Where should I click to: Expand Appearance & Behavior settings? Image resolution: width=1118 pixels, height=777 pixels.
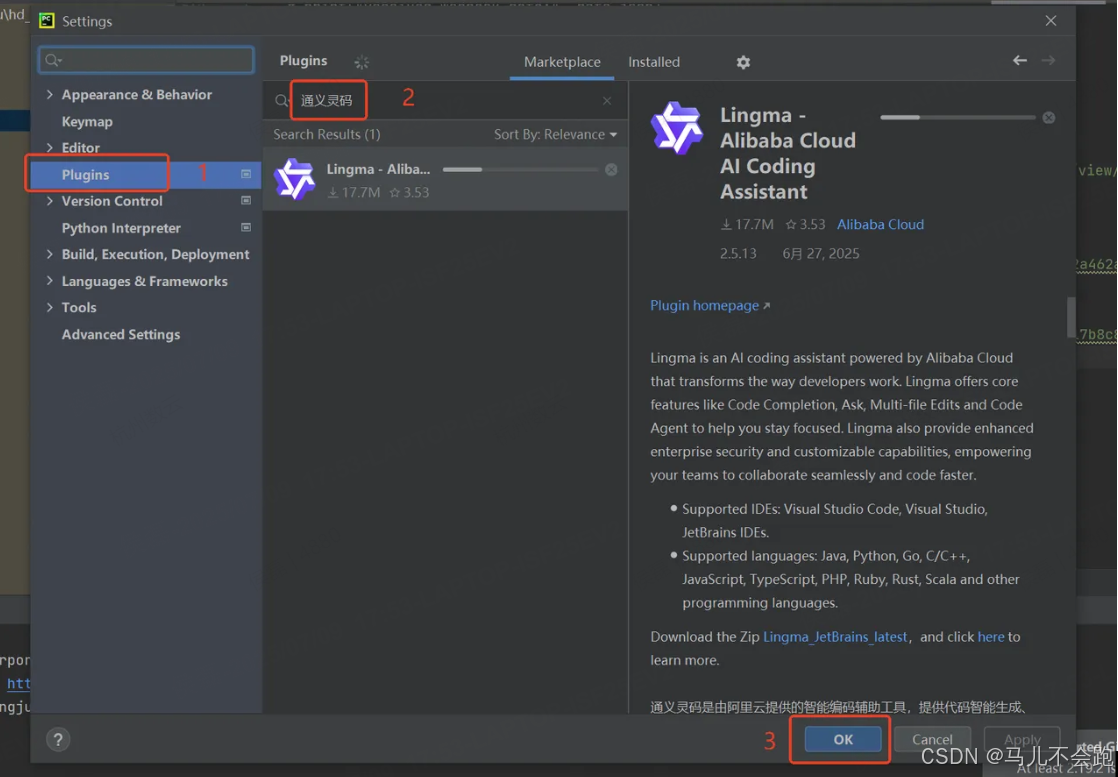click(x=49, y=94)
